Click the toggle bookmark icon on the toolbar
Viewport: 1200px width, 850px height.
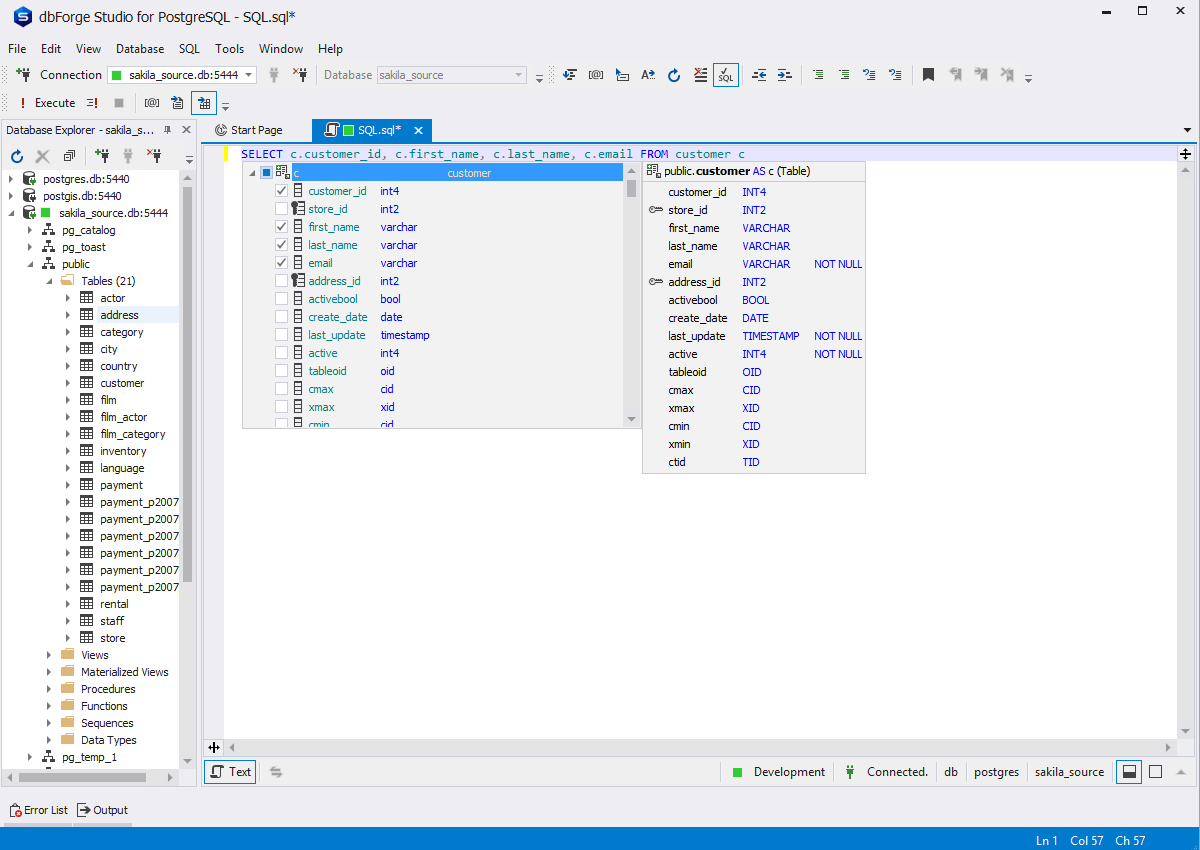[927, 74]
